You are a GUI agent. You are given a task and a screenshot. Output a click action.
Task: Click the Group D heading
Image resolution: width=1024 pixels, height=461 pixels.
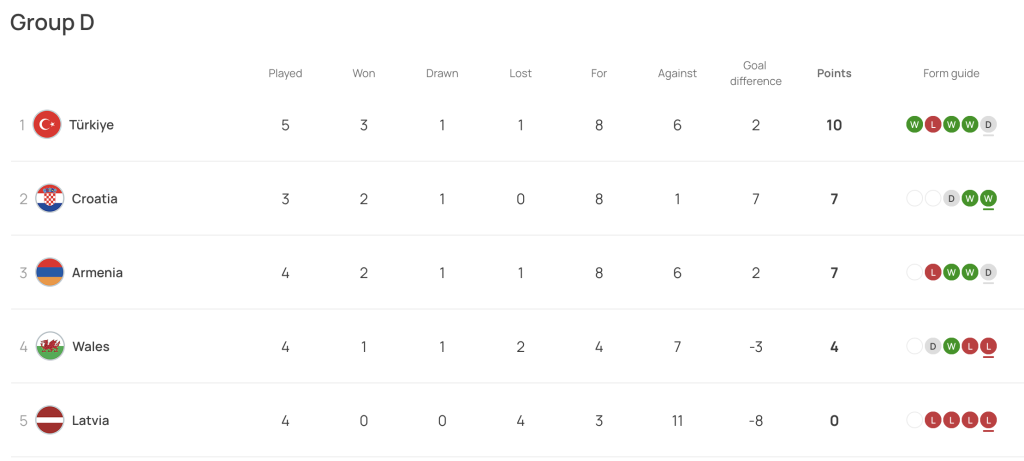click(52, 23)
